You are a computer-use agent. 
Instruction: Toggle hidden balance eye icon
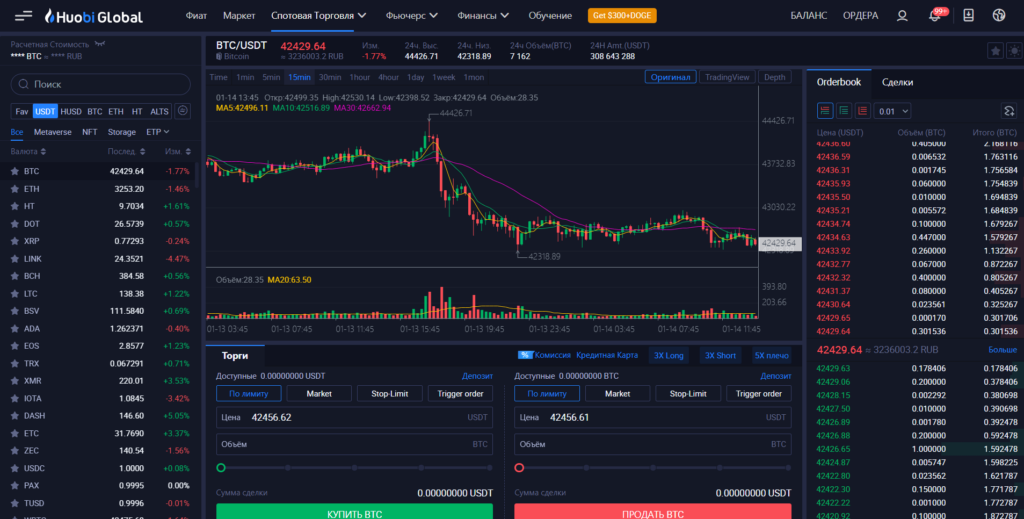99,44
